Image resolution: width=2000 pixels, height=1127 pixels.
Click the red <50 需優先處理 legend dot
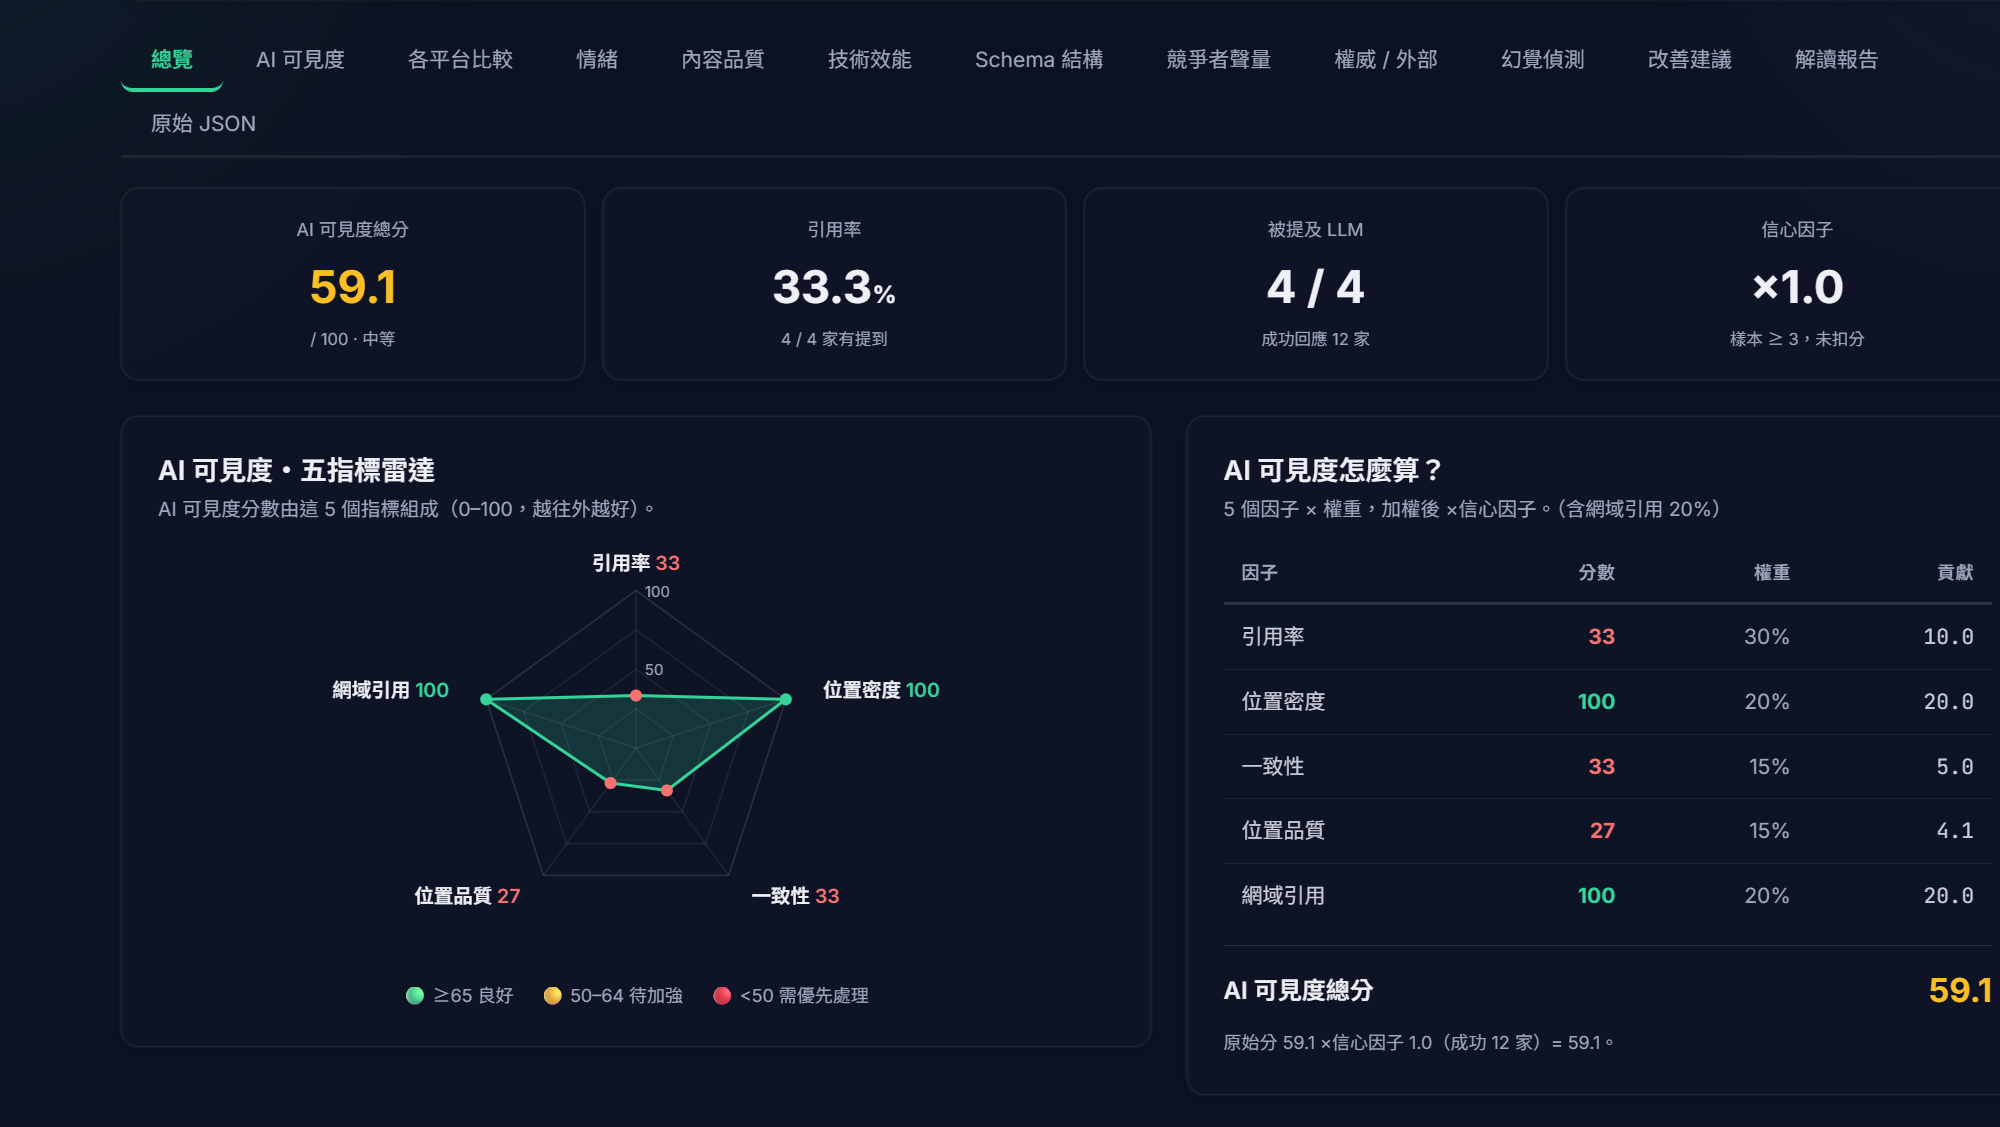click(722, 996)
